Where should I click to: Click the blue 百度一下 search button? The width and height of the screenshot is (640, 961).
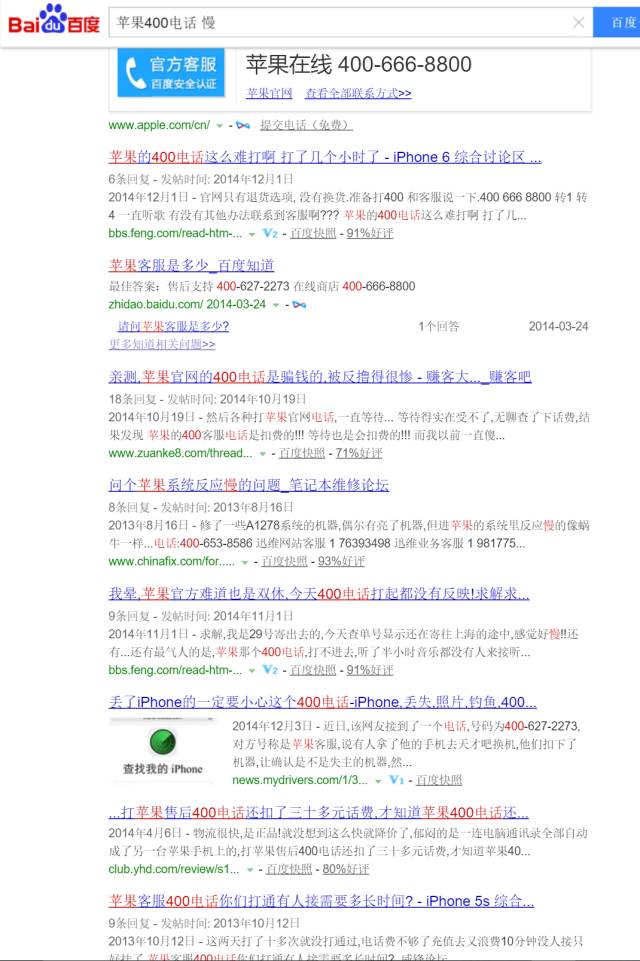[x=617, y=23]
